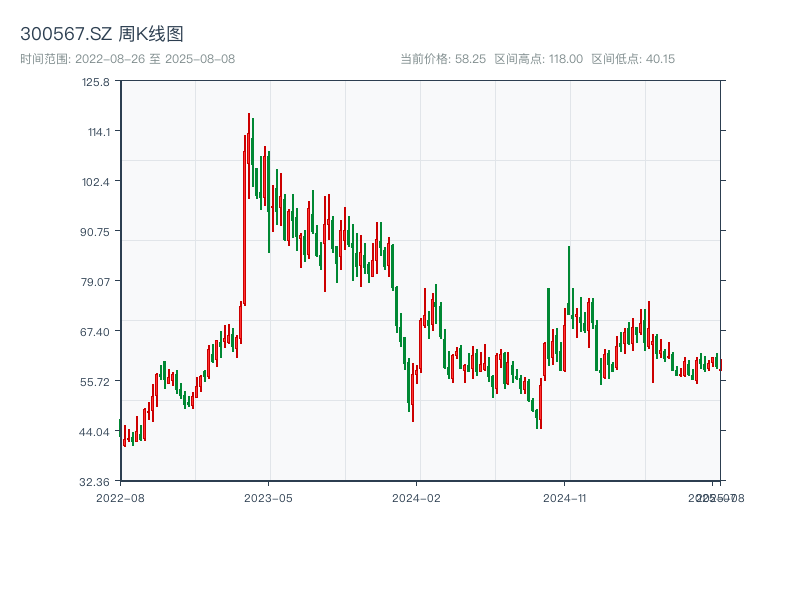This screenshot has width=800, height=600.
Task: Click x-axis date label 2023-05
Action: click(x=268, y=498)
